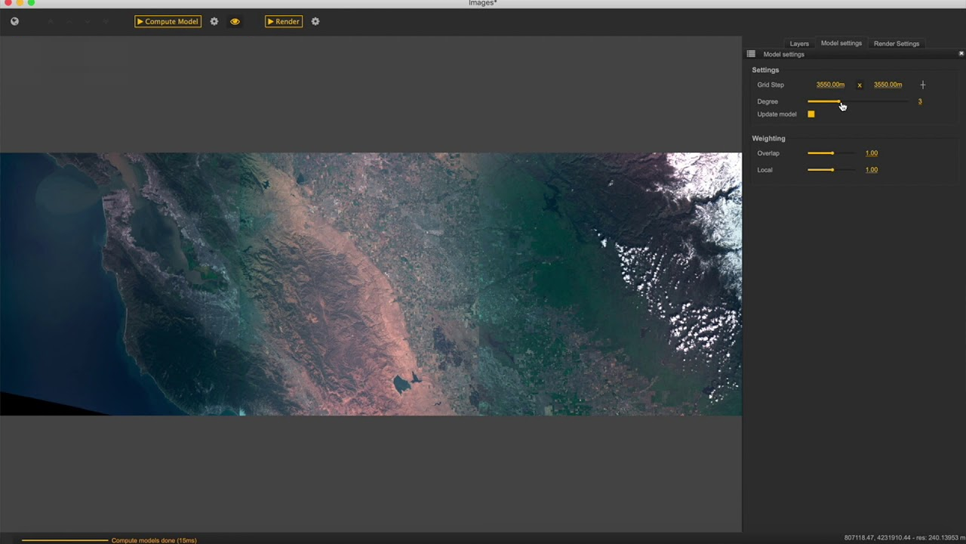Open the Render settings gear icon
Screen dimensions: 966x544
tap(315, 21)
